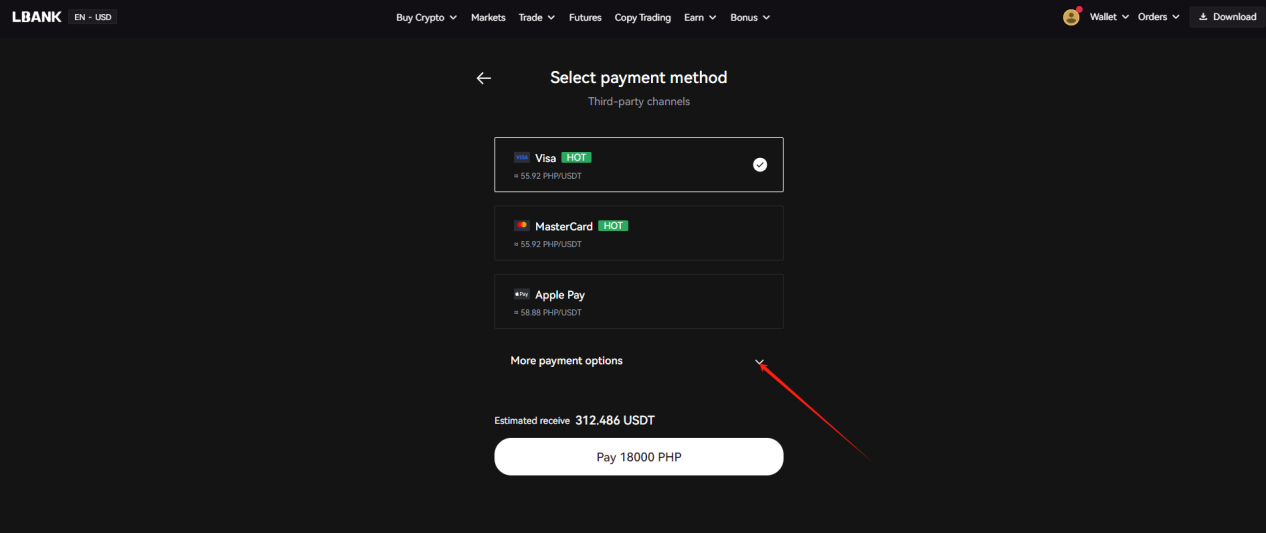Click the back arrow icon
The image size is (1266, 533).
point(484,78)
